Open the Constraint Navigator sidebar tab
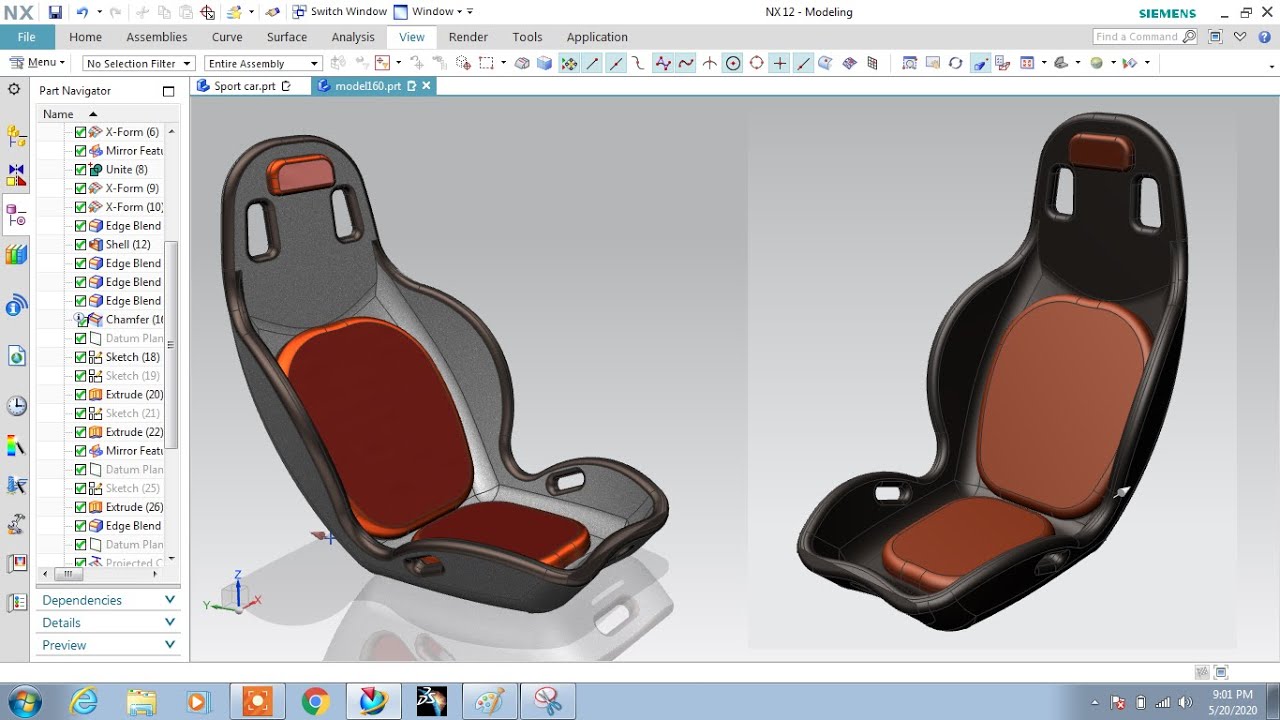The width and height of the screenshot is (1280, 720). pos(16,176)
